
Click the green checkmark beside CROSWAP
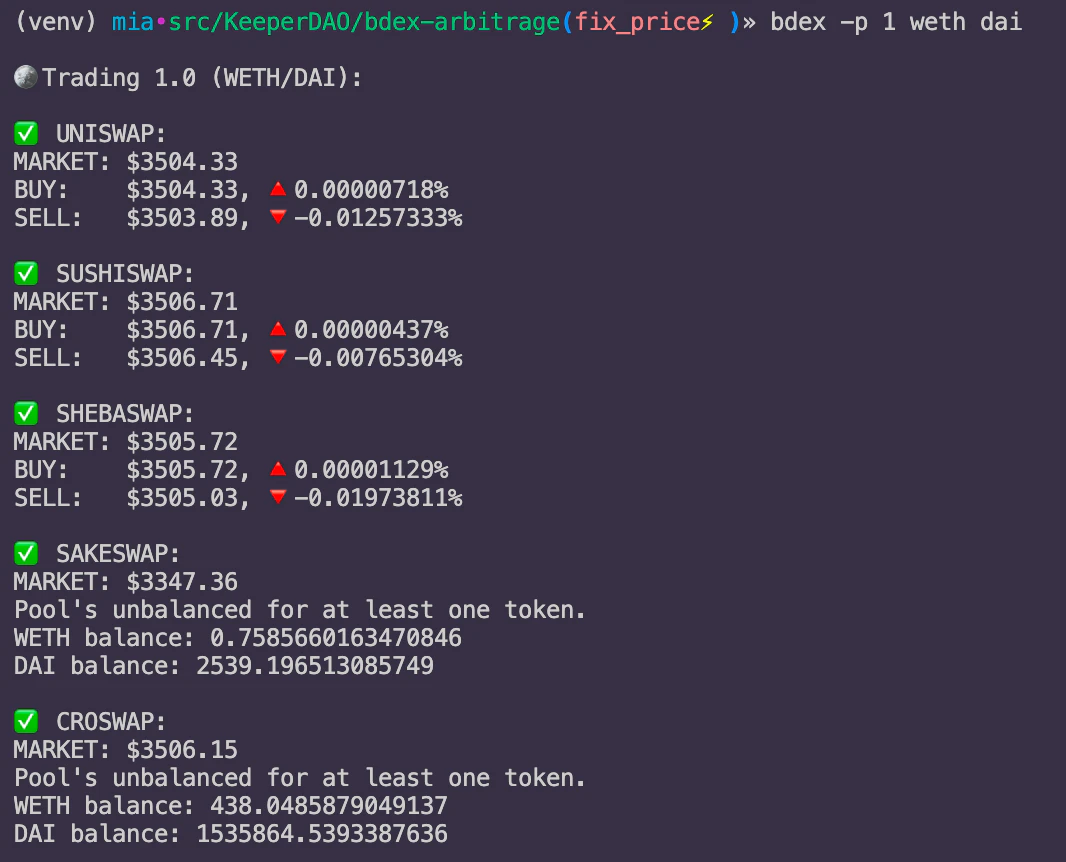[26, 721]
